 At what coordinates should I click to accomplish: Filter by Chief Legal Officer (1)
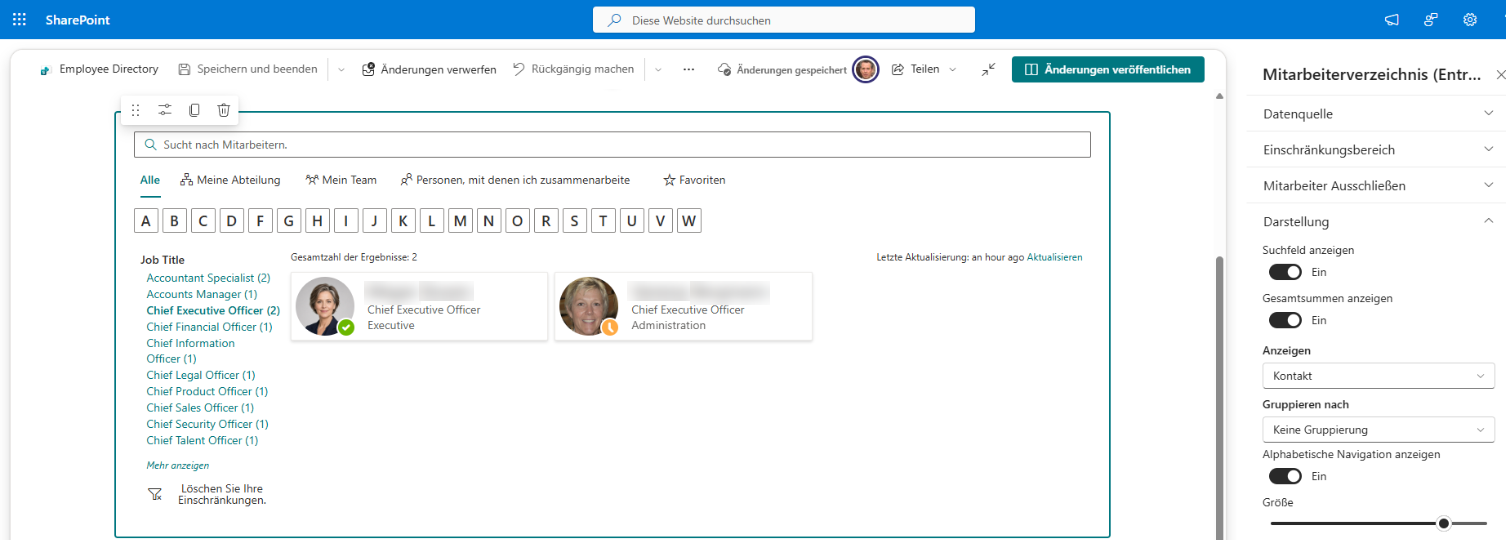click(201, 375)
